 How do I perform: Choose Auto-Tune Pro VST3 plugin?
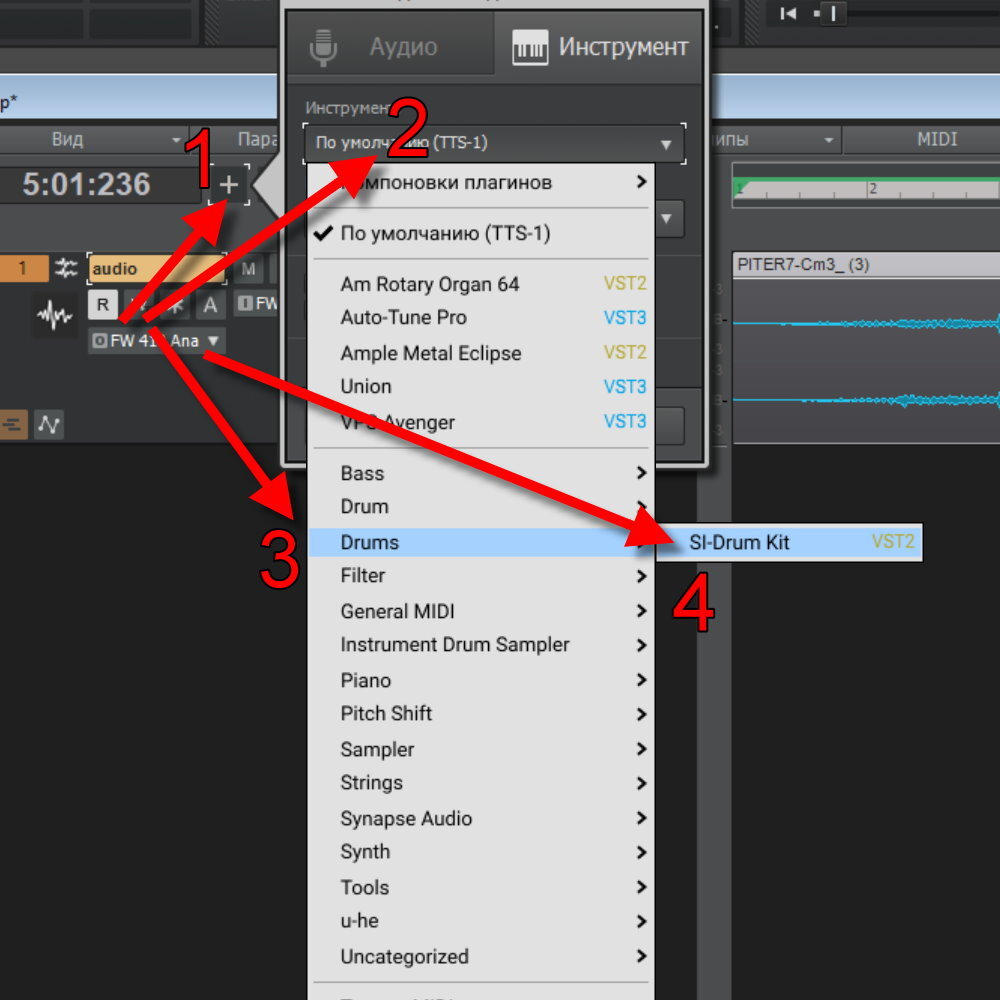pos(482,318)
